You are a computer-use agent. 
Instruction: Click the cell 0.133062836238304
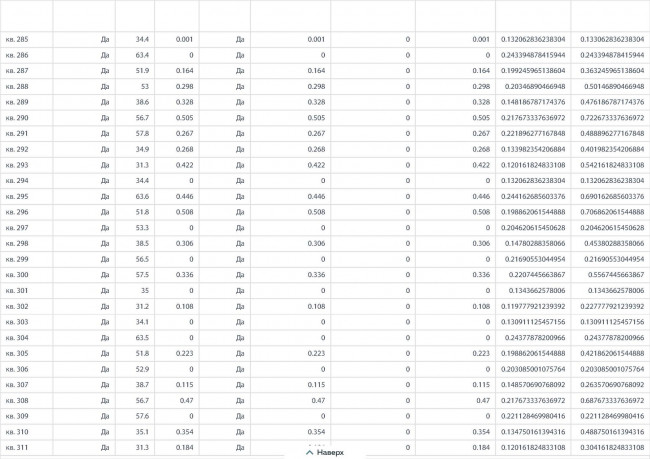612,39
